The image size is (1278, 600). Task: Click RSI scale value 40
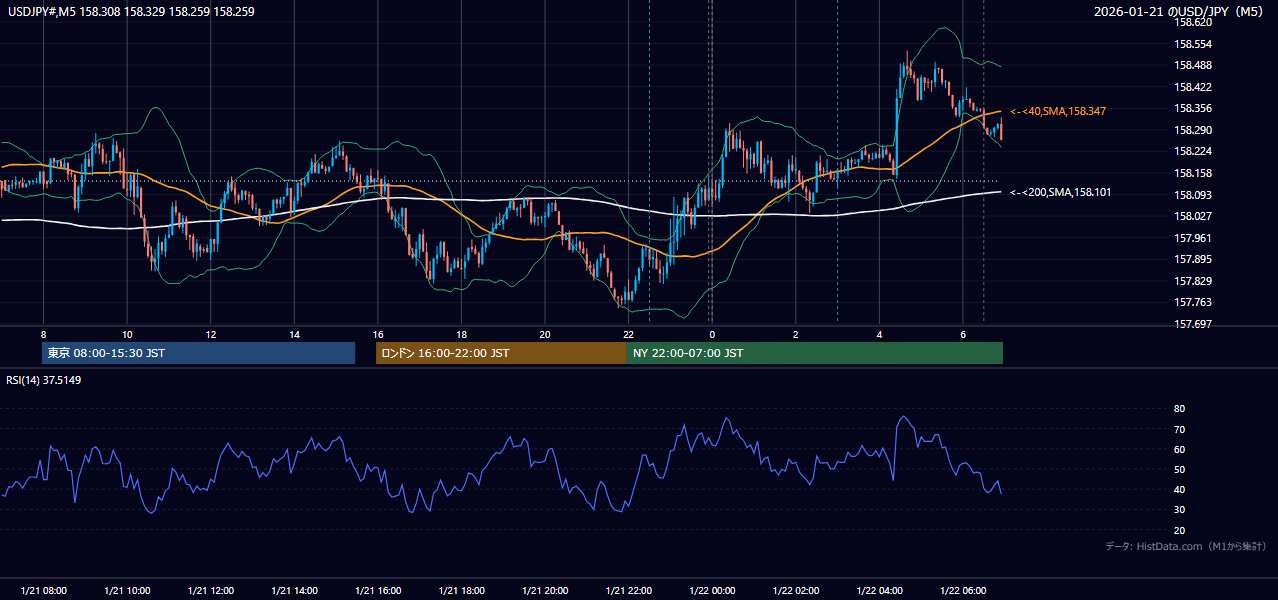[1179, 489]
